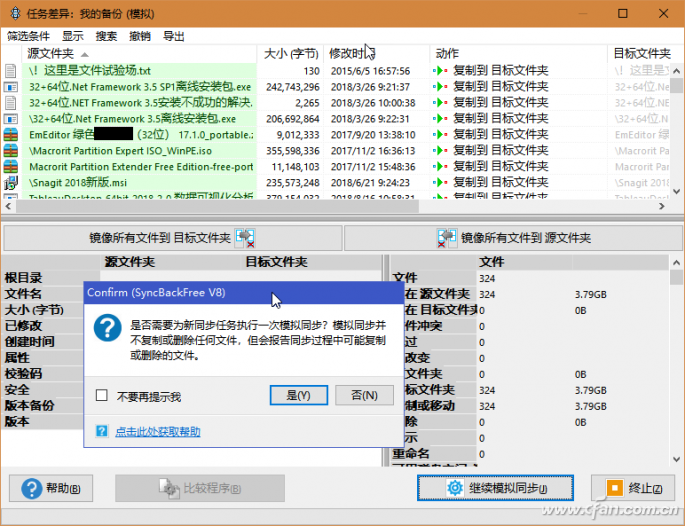Image resolution: width=685 pixels, height=526 pixels.
Task: Click the question mark icon in the Confirm dialog
Action: [x=107, y=328]
